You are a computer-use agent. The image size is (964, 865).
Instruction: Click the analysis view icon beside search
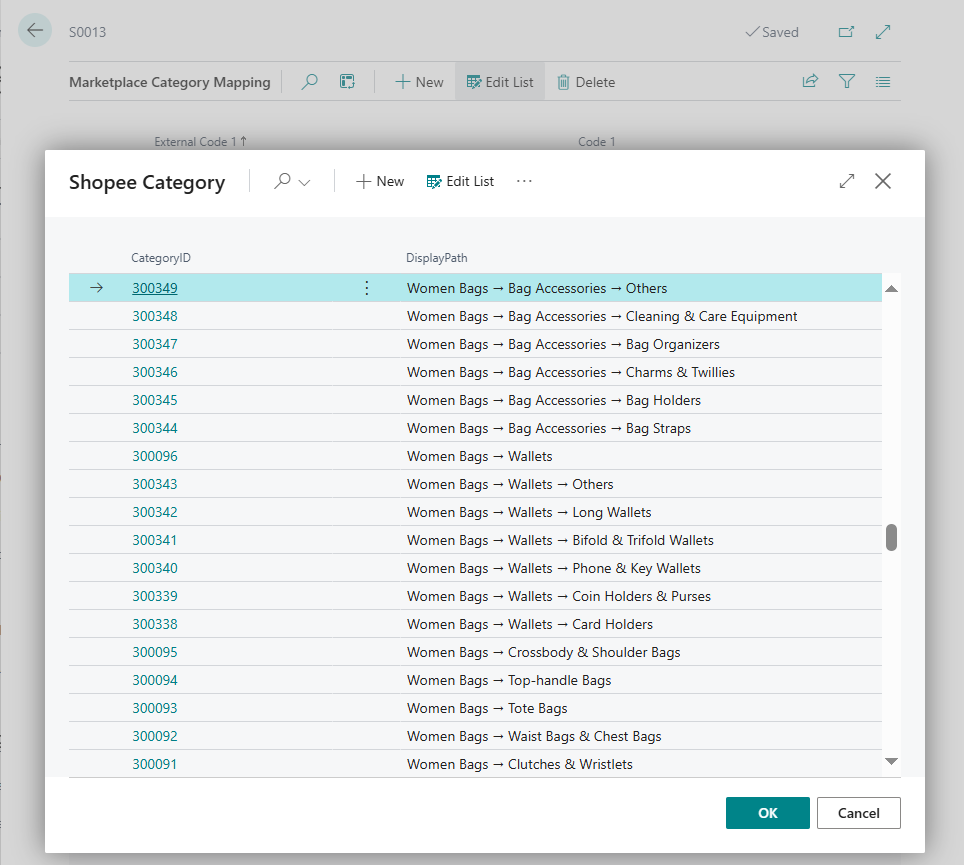(x=347, y=82)
